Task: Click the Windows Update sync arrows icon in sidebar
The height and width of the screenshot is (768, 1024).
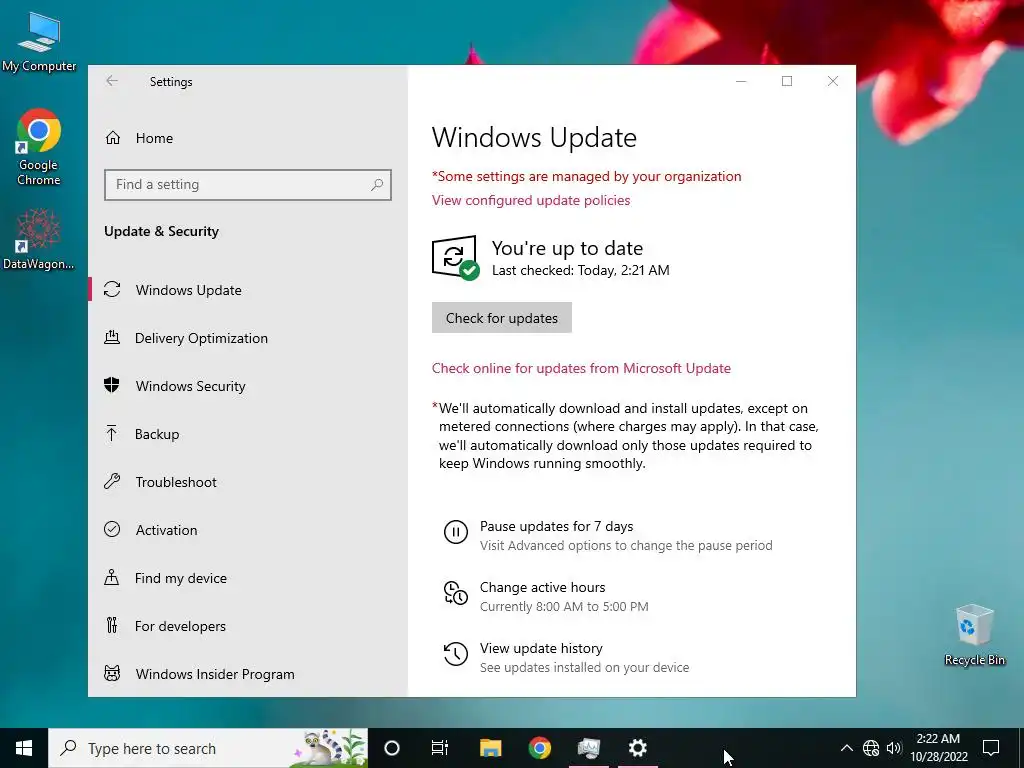Action: (x=112, y=289)
